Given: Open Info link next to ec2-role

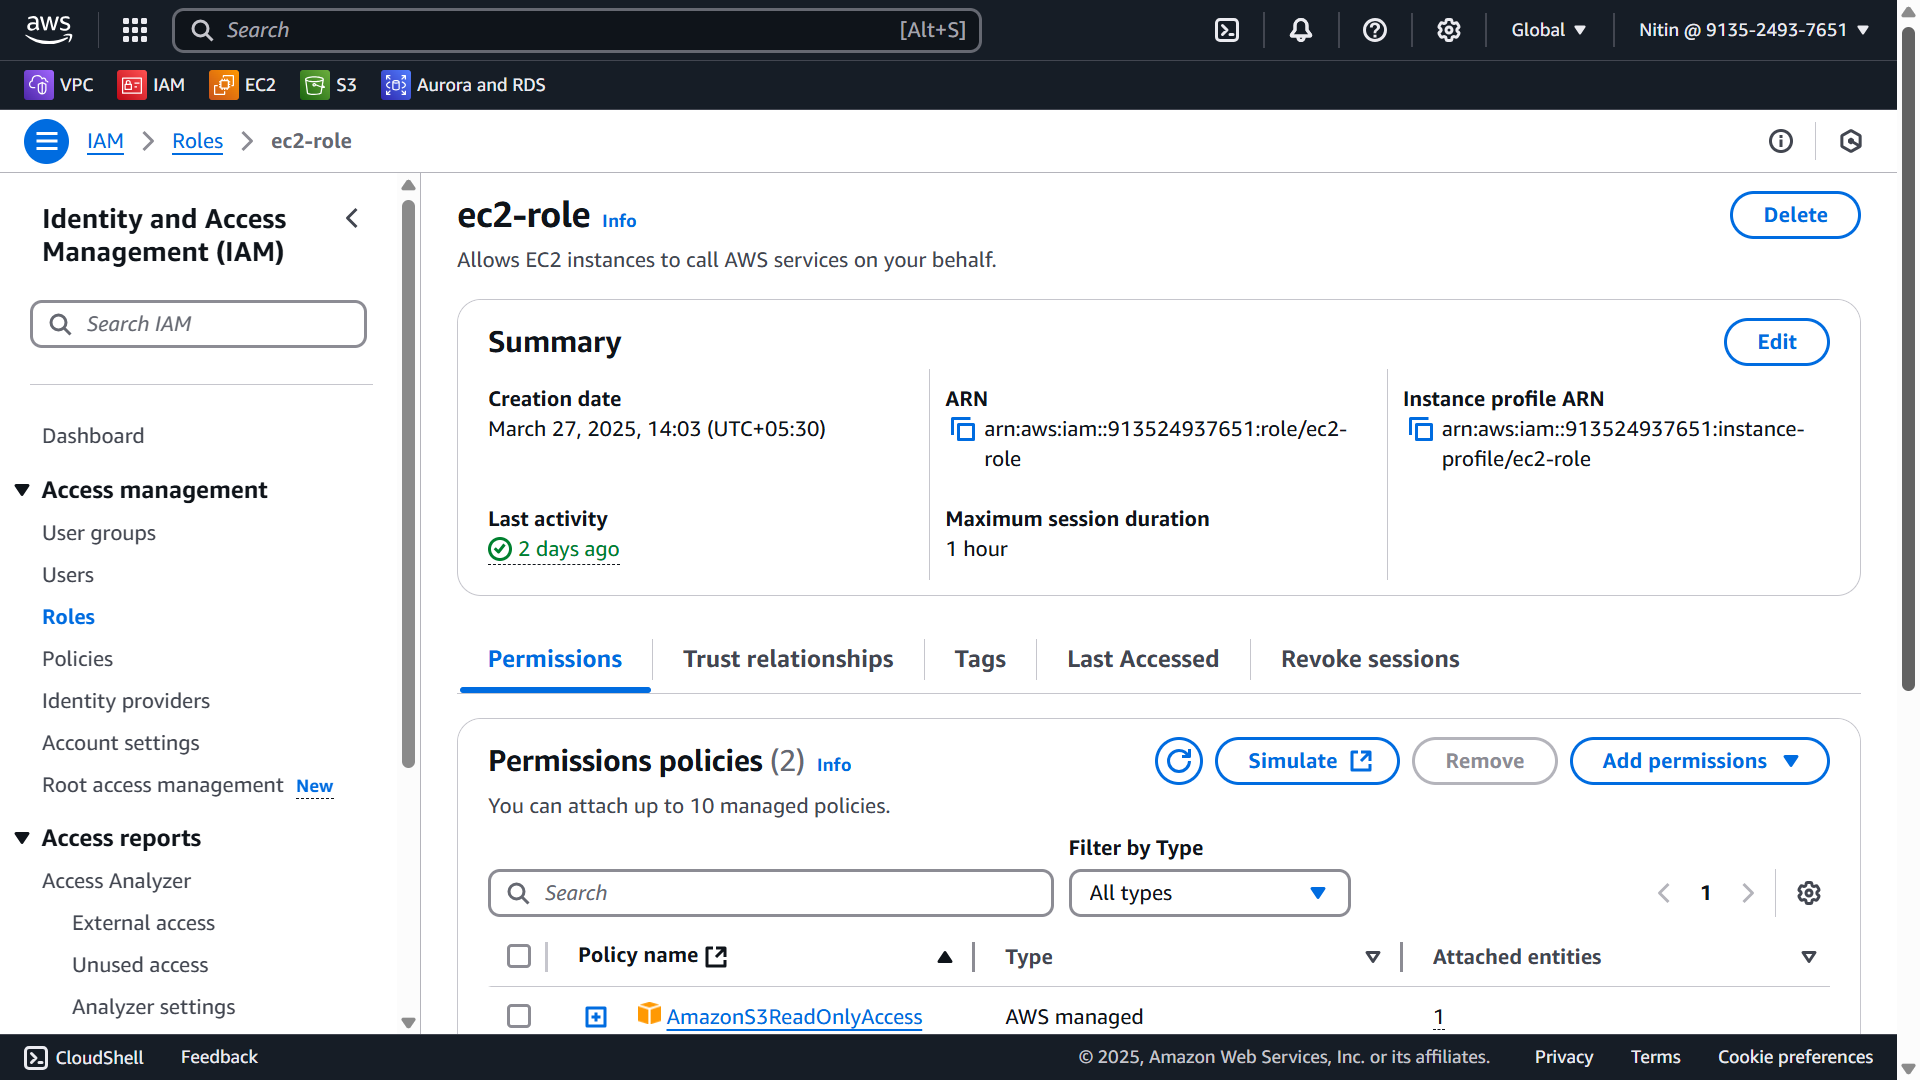Looking at the screenshot, I should [x=619, y=221].
